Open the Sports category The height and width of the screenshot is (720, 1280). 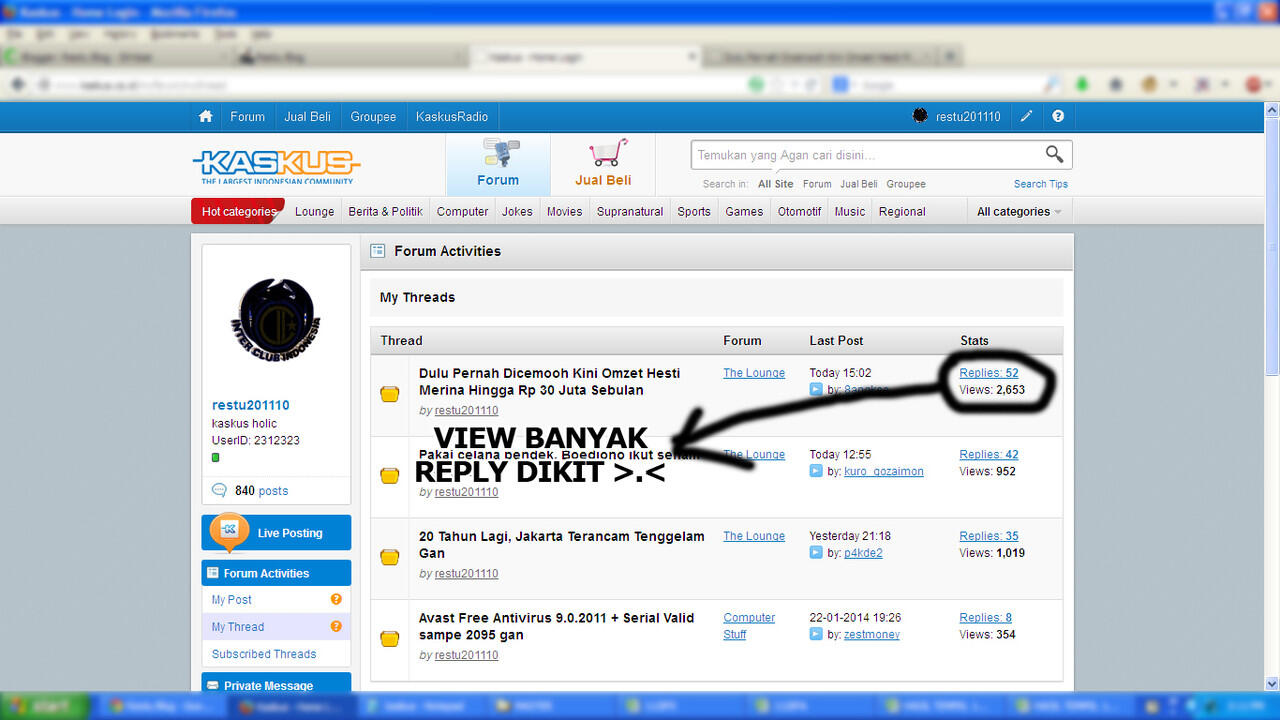(x=693, y=211)
